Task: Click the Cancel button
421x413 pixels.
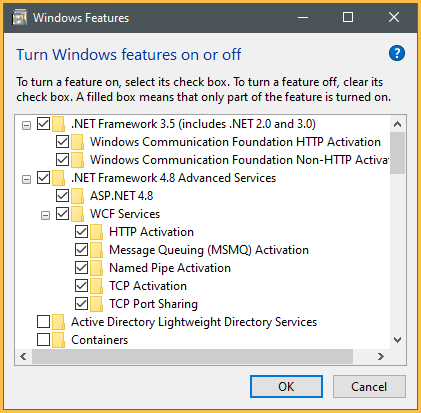Action: click(x=369, y=387)
